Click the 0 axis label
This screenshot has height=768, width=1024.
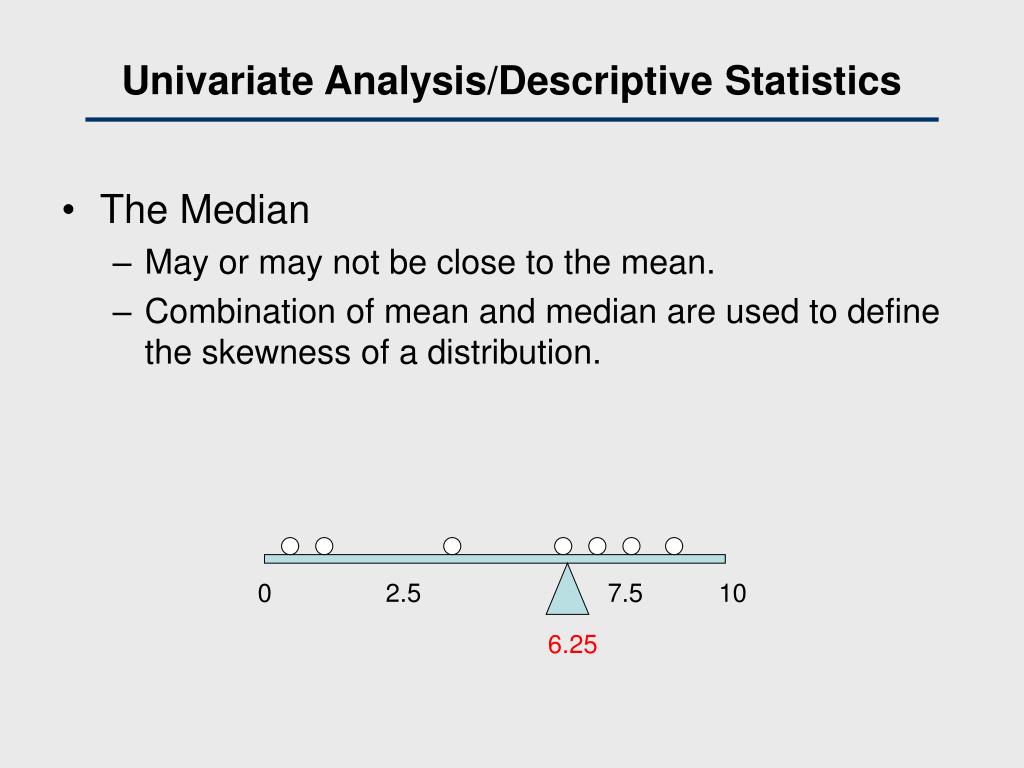click(264, 594)
